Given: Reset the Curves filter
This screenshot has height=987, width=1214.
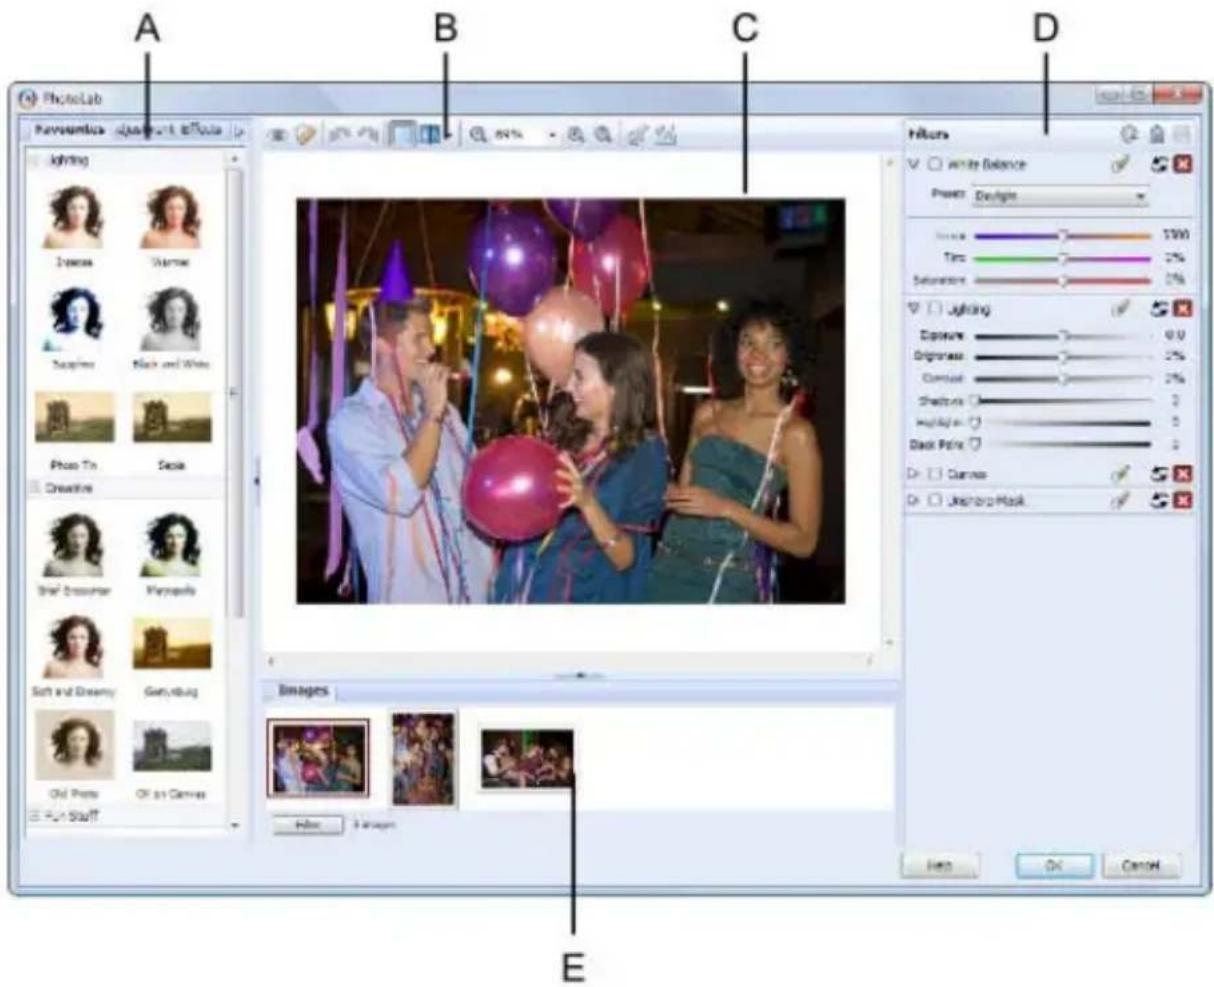Looking at the screenshot, I should click(1160, 474).
